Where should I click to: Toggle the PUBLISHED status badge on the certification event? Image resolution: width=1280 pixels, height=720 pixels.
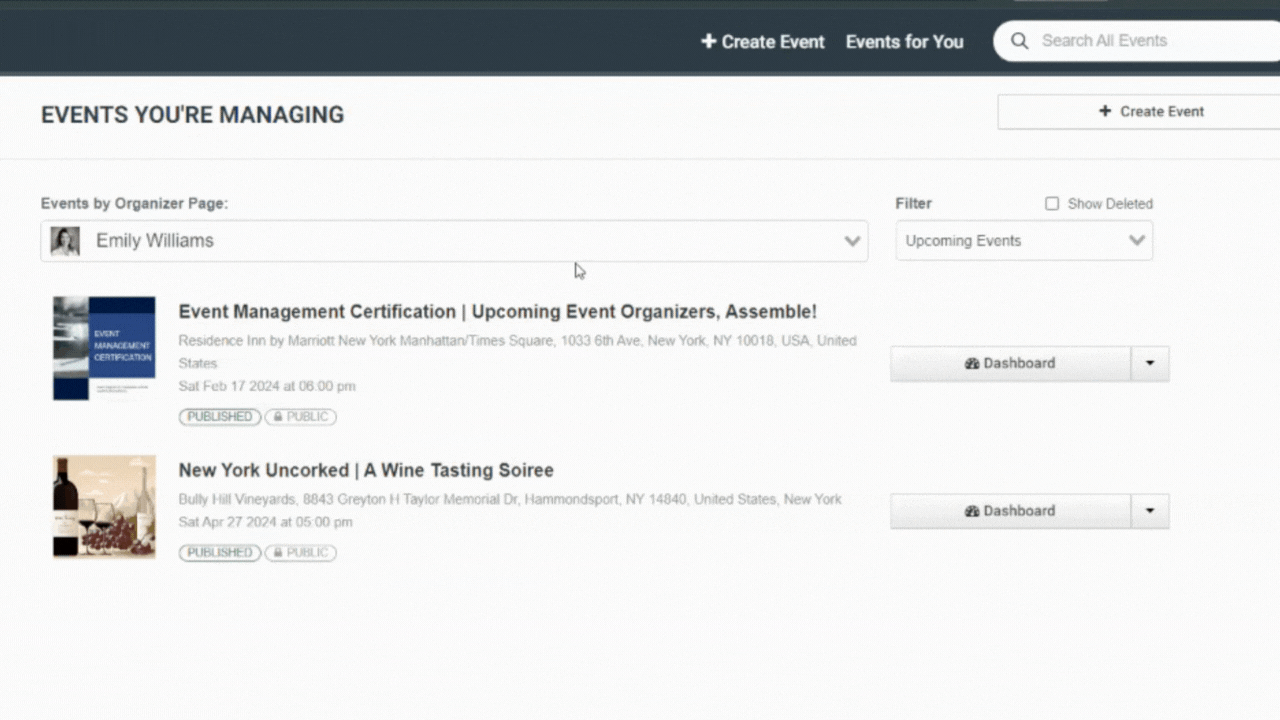coord(219,417)
